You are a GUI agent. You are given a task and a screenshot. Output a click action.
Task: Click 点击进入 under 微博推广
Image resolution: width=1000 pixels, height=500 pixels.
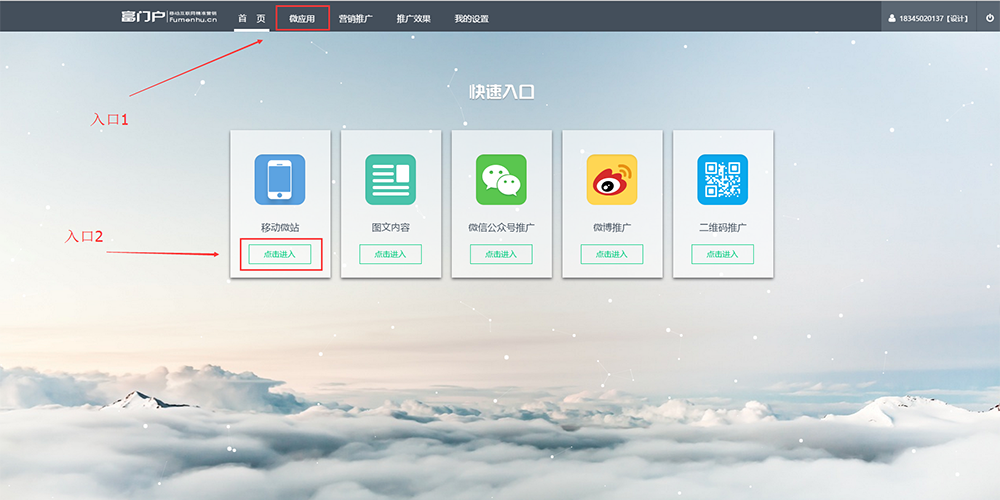point(612,254)
